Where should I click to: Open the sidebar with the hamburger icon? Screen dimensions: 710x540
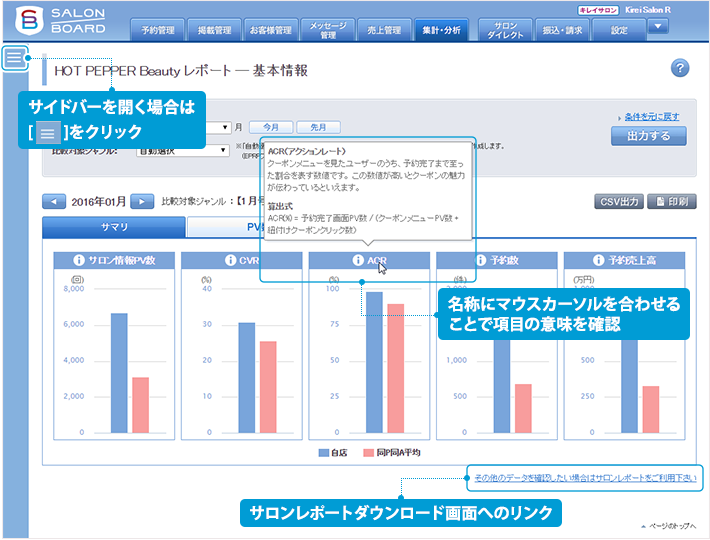[15, 59]
